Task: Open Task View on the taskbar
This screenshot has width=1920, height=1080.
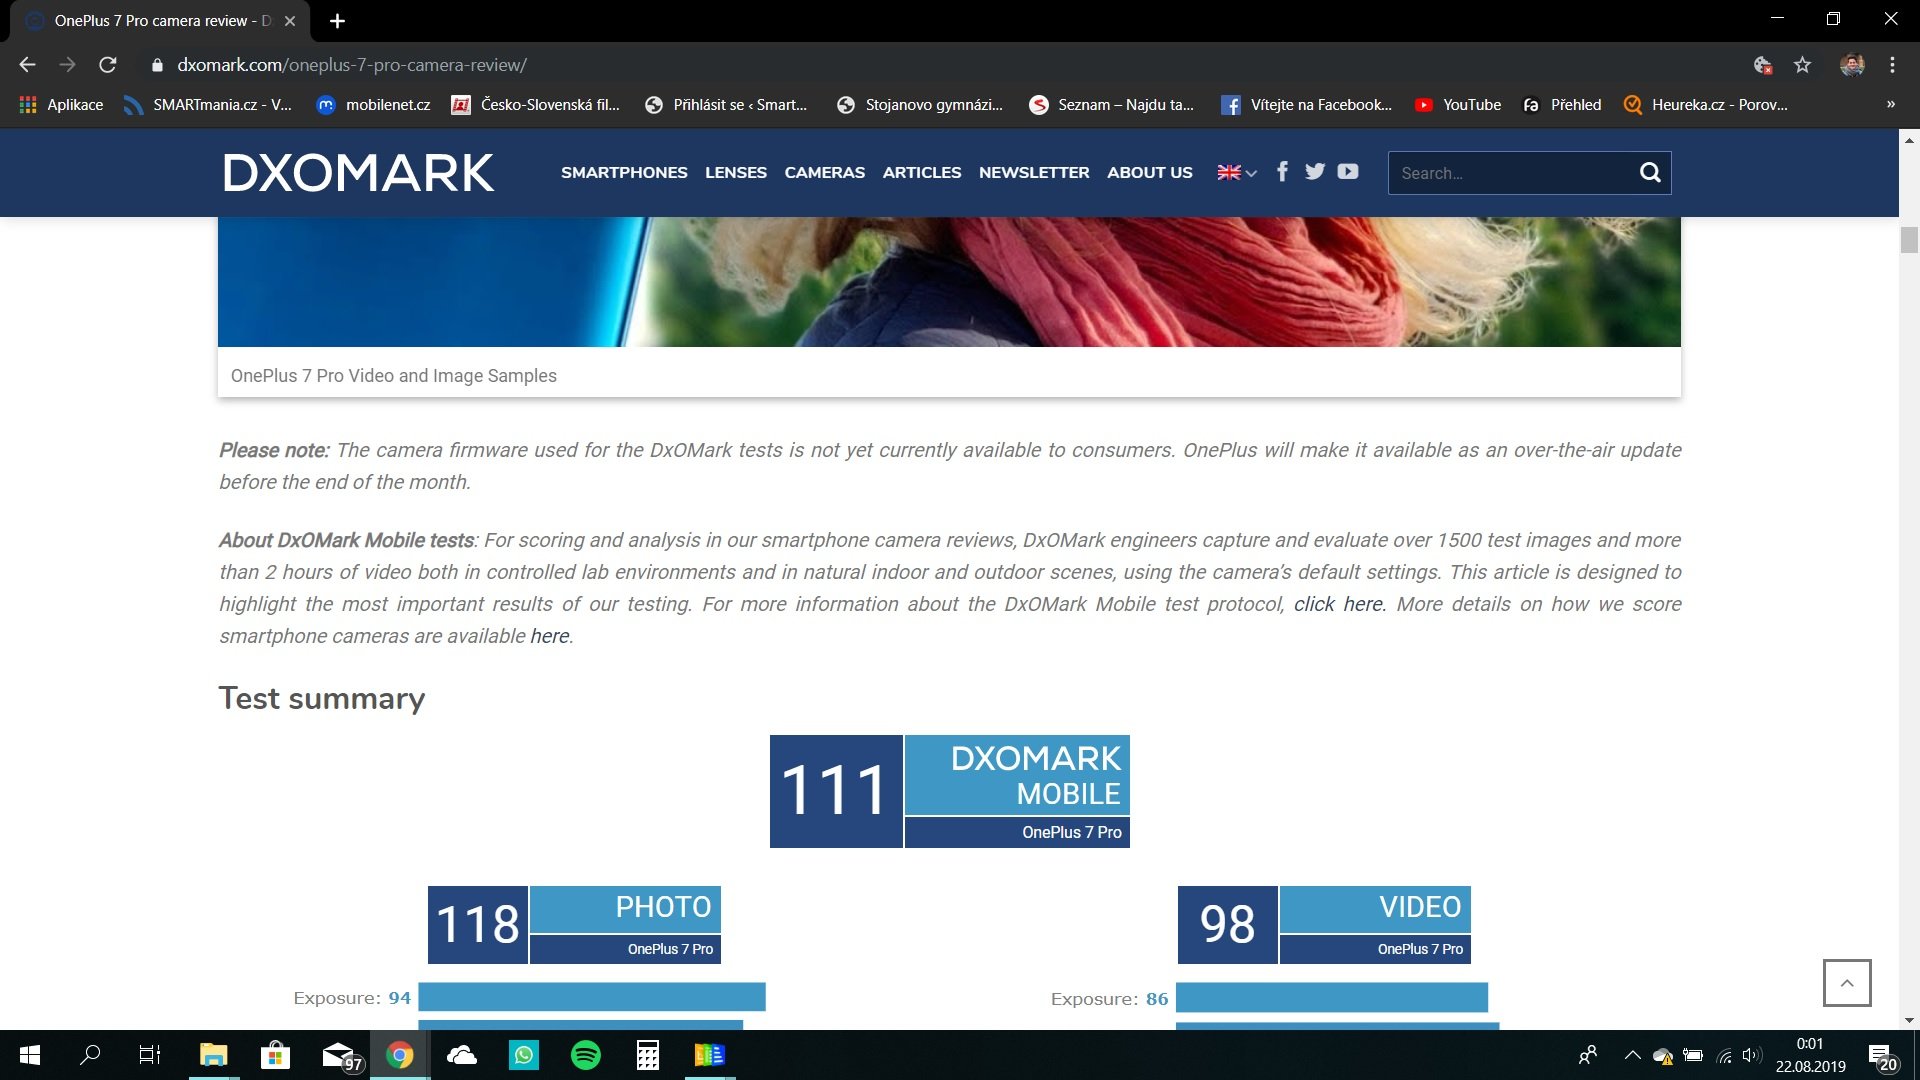Action: click(x=150, y=1055)
